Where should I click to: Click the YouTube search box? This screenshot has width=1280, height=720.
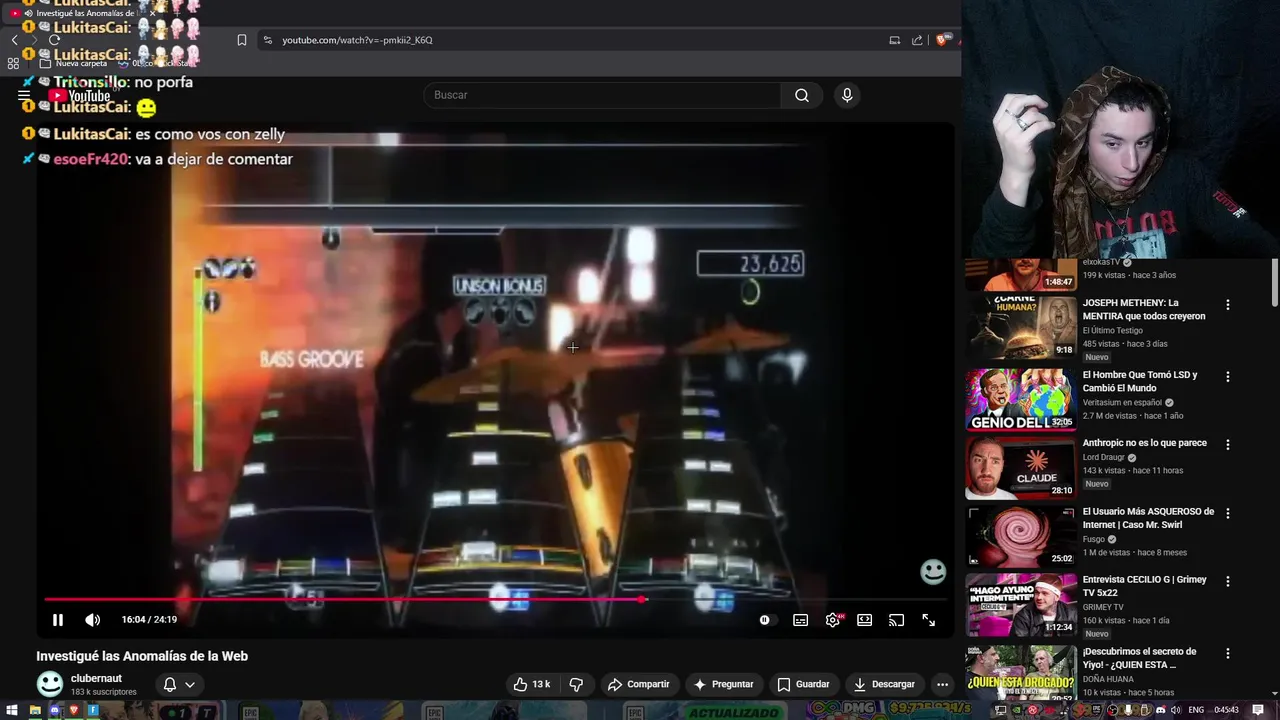pos(602,95)
